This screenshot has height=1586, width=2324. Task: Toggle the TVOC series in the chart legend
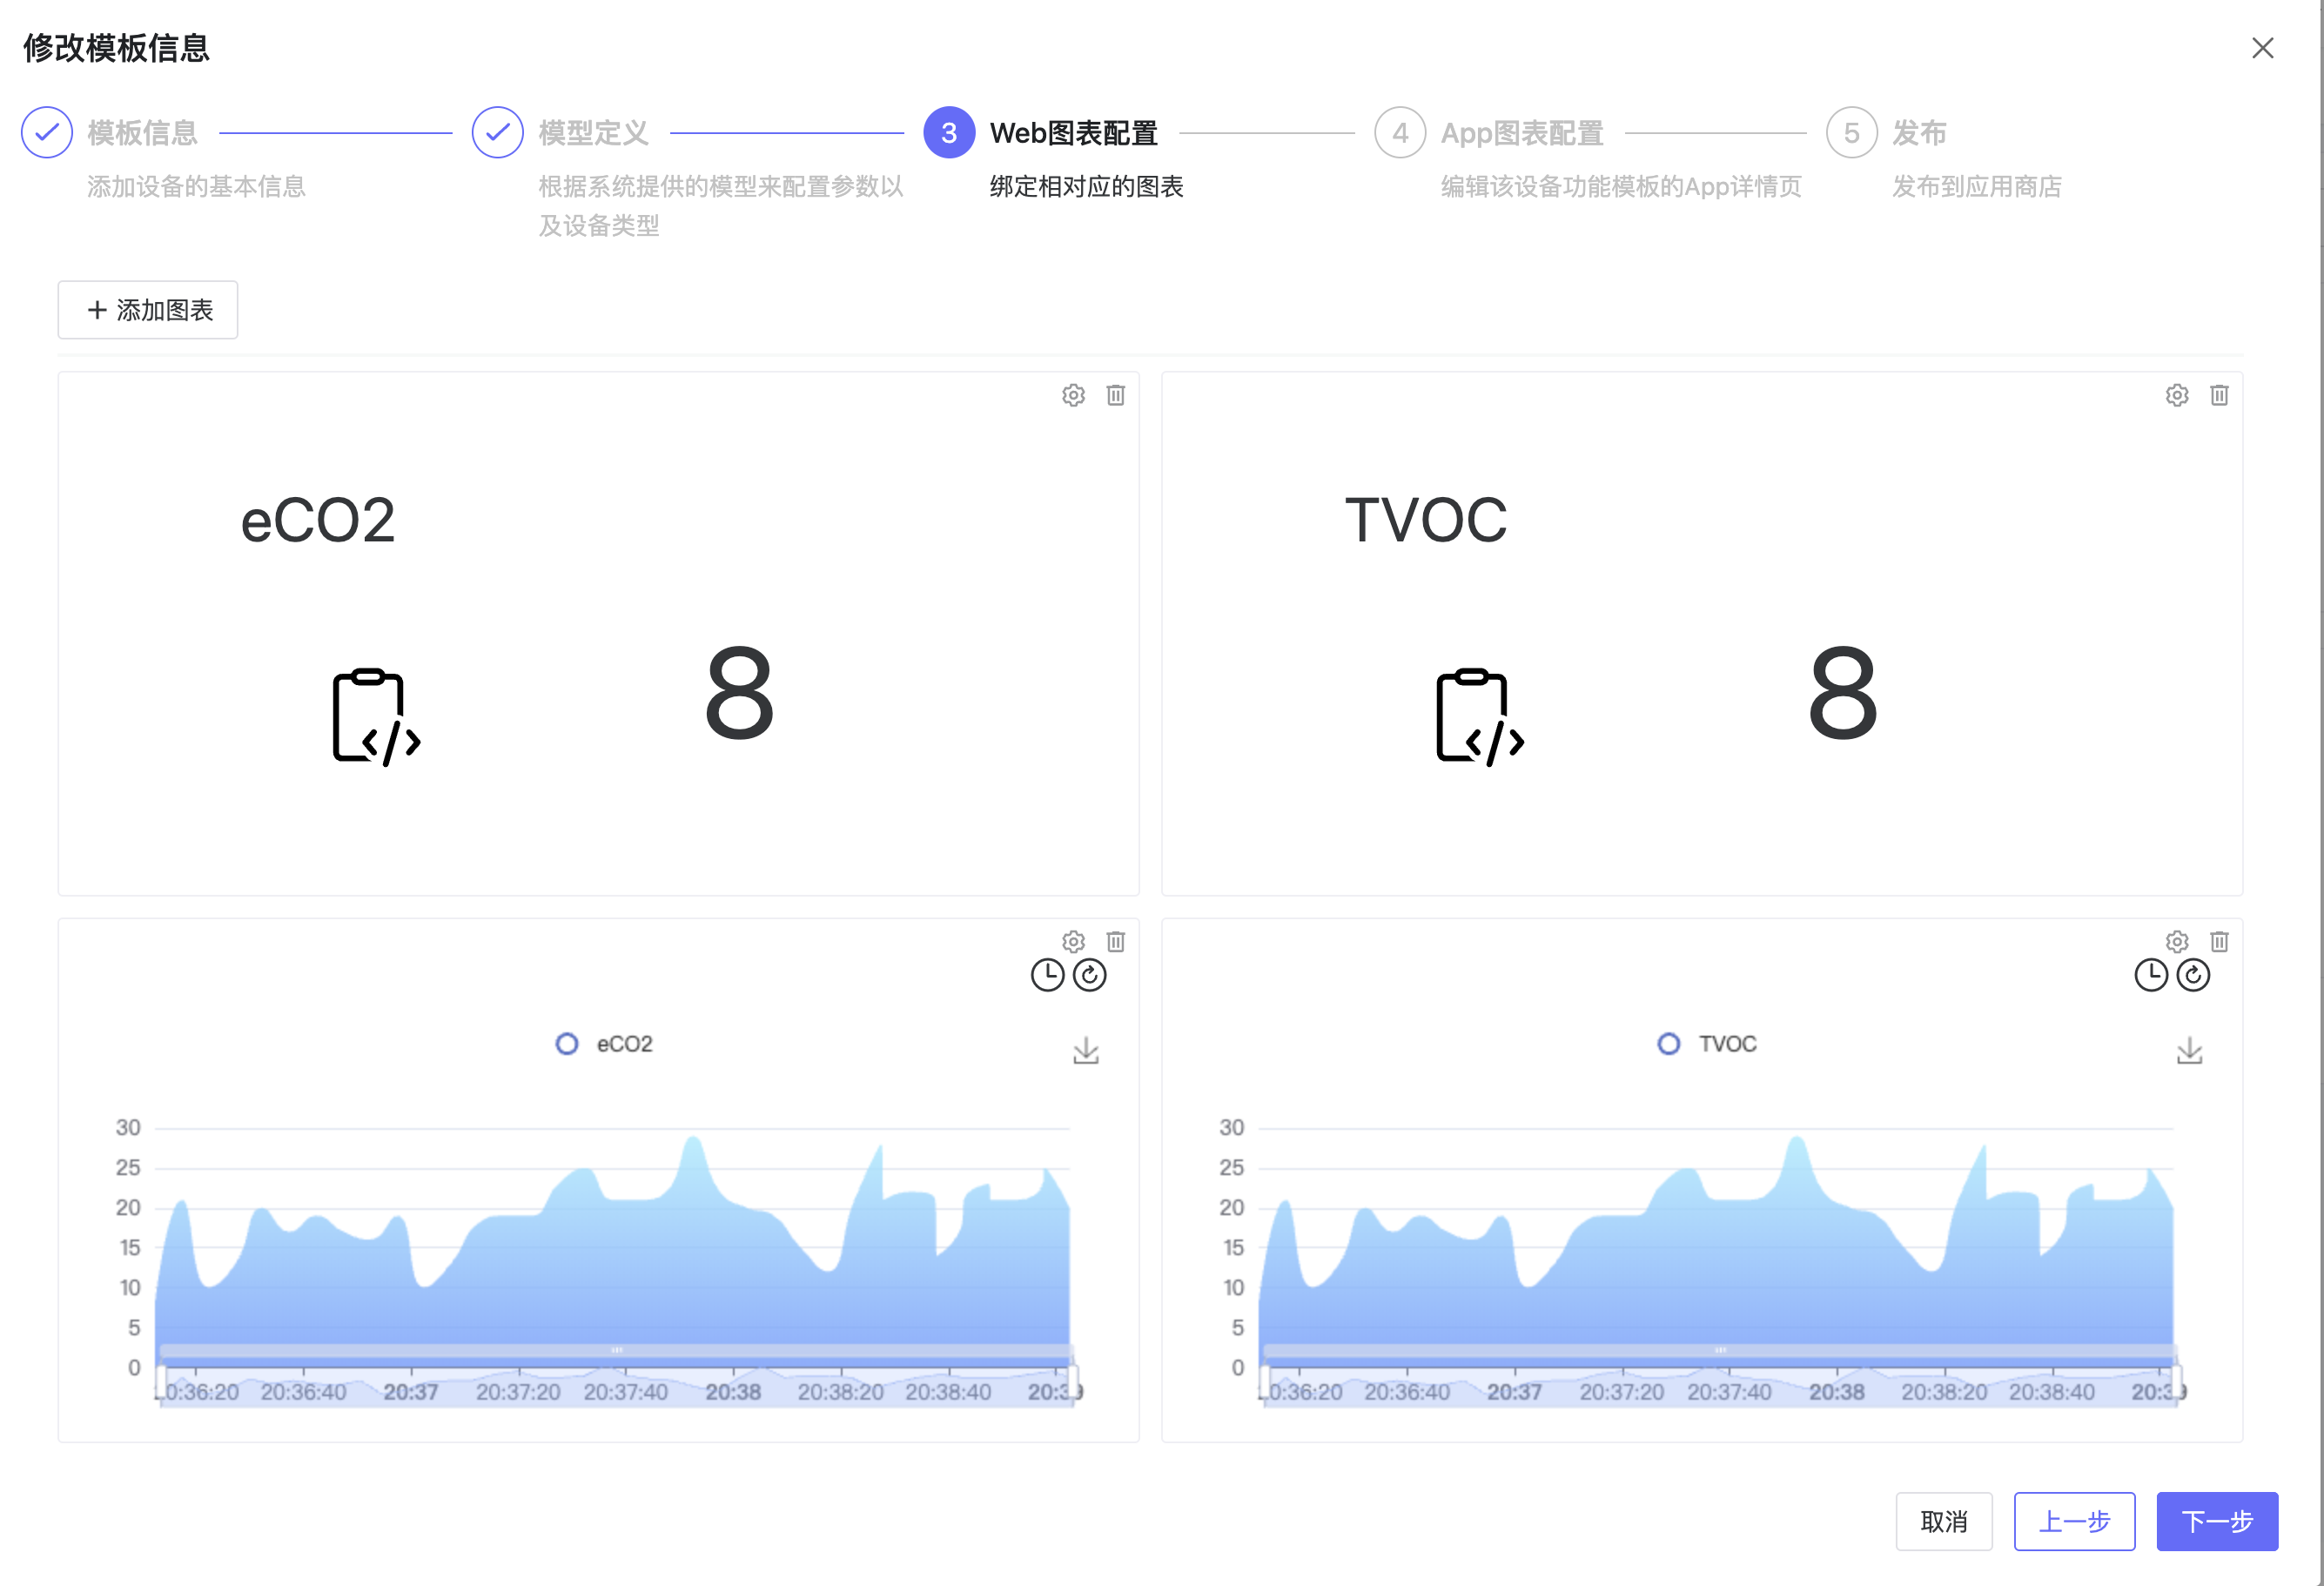[1707, 1043]
